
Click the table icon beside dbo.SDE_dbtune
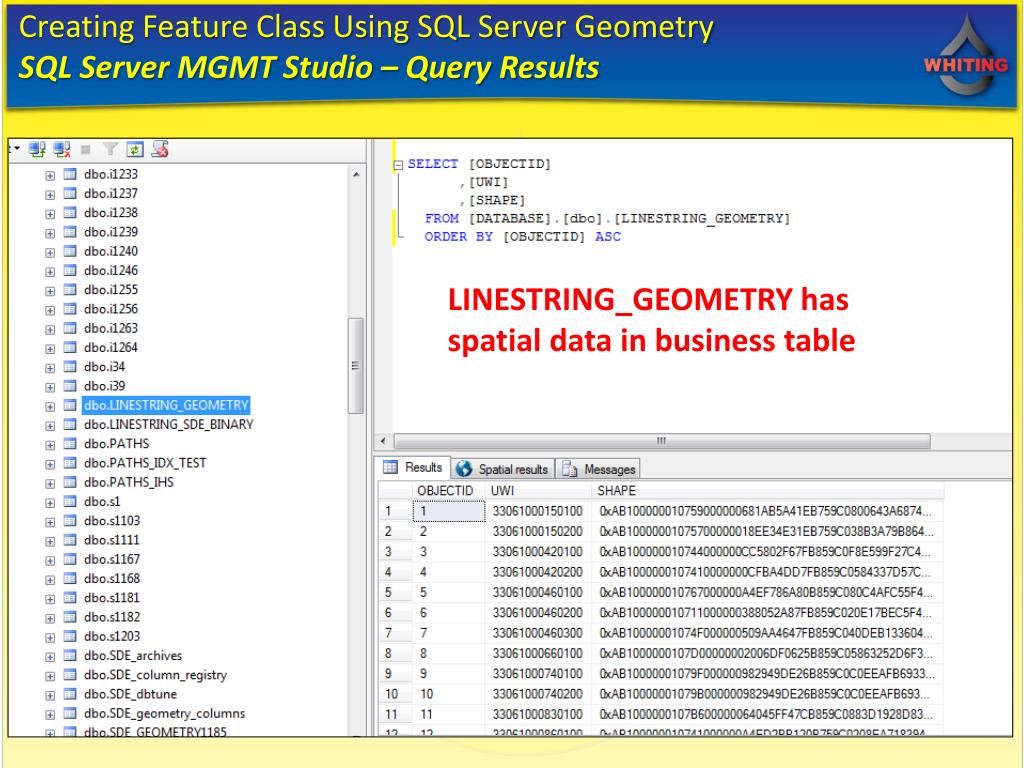70,694
